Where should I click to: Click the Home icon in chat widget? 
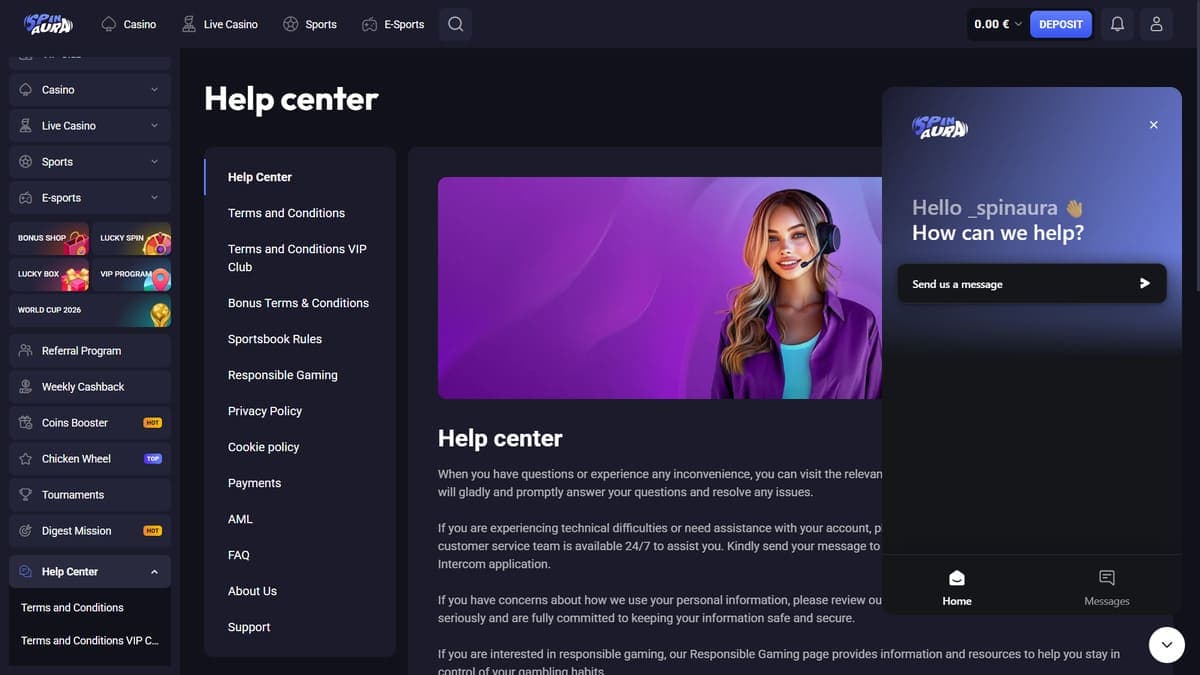[x=957, y=578]
